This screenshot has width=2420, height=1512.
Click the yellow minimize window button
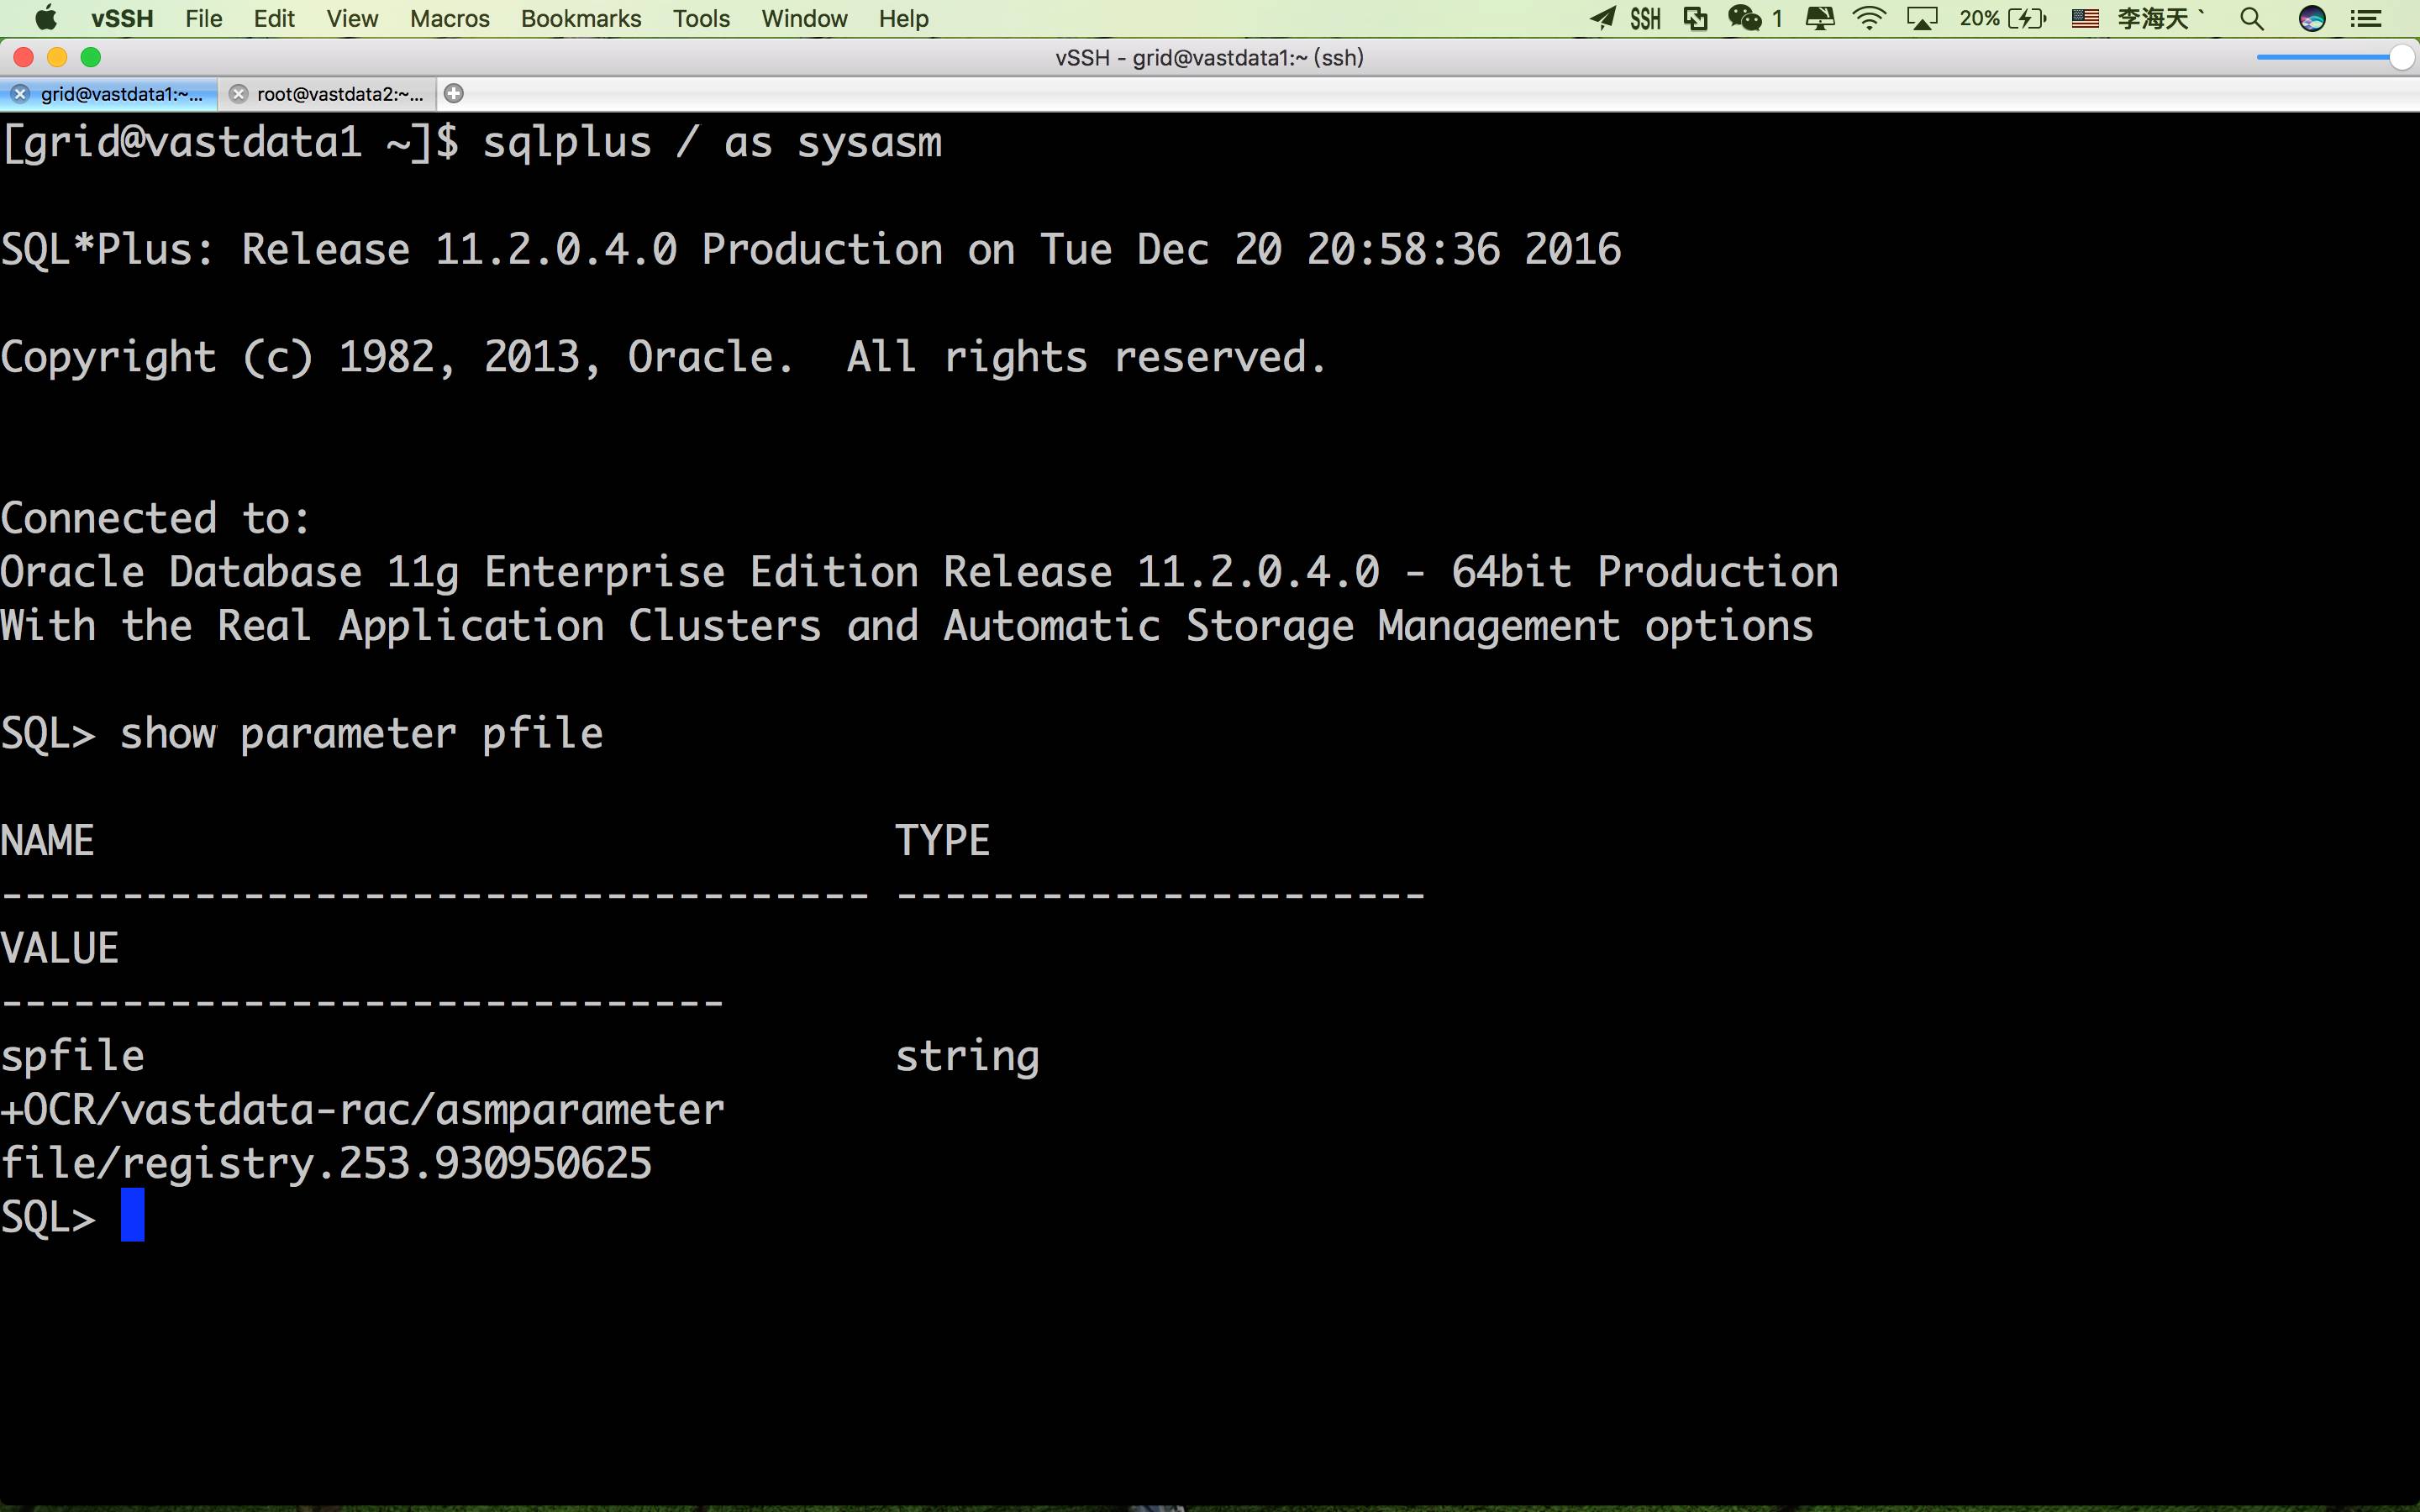[57, 57]
